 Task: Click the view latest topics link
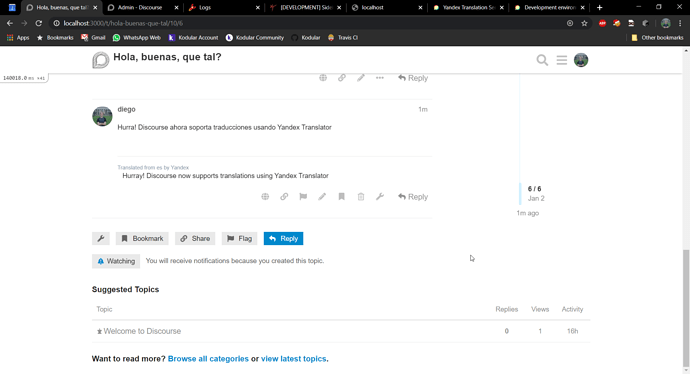[294, 359]
